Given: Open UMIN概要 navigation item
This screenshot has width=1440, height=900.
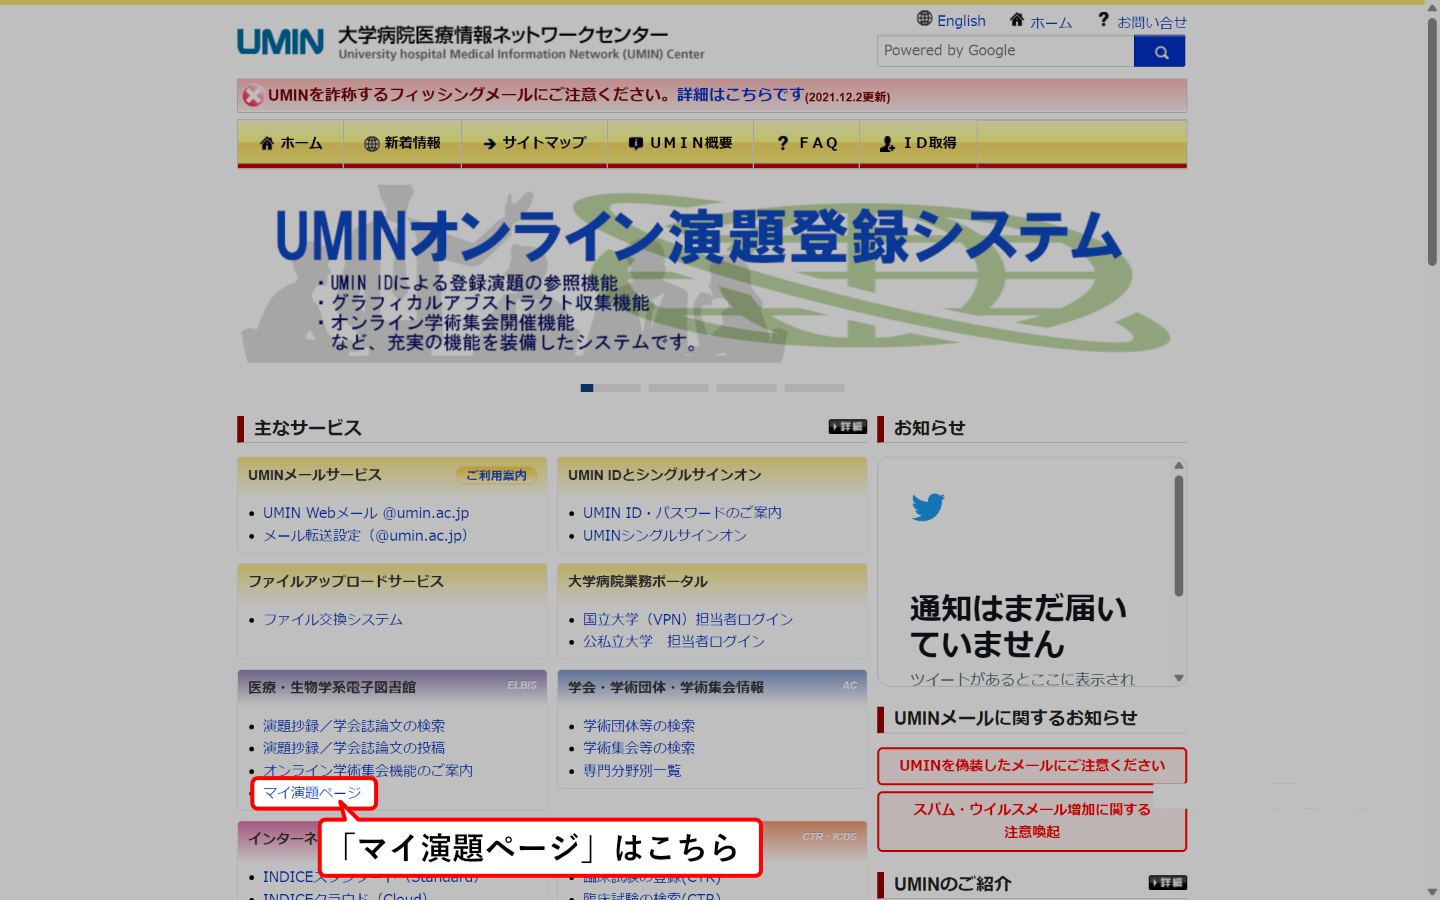Looking at the screenshot, I should [681, 143].
